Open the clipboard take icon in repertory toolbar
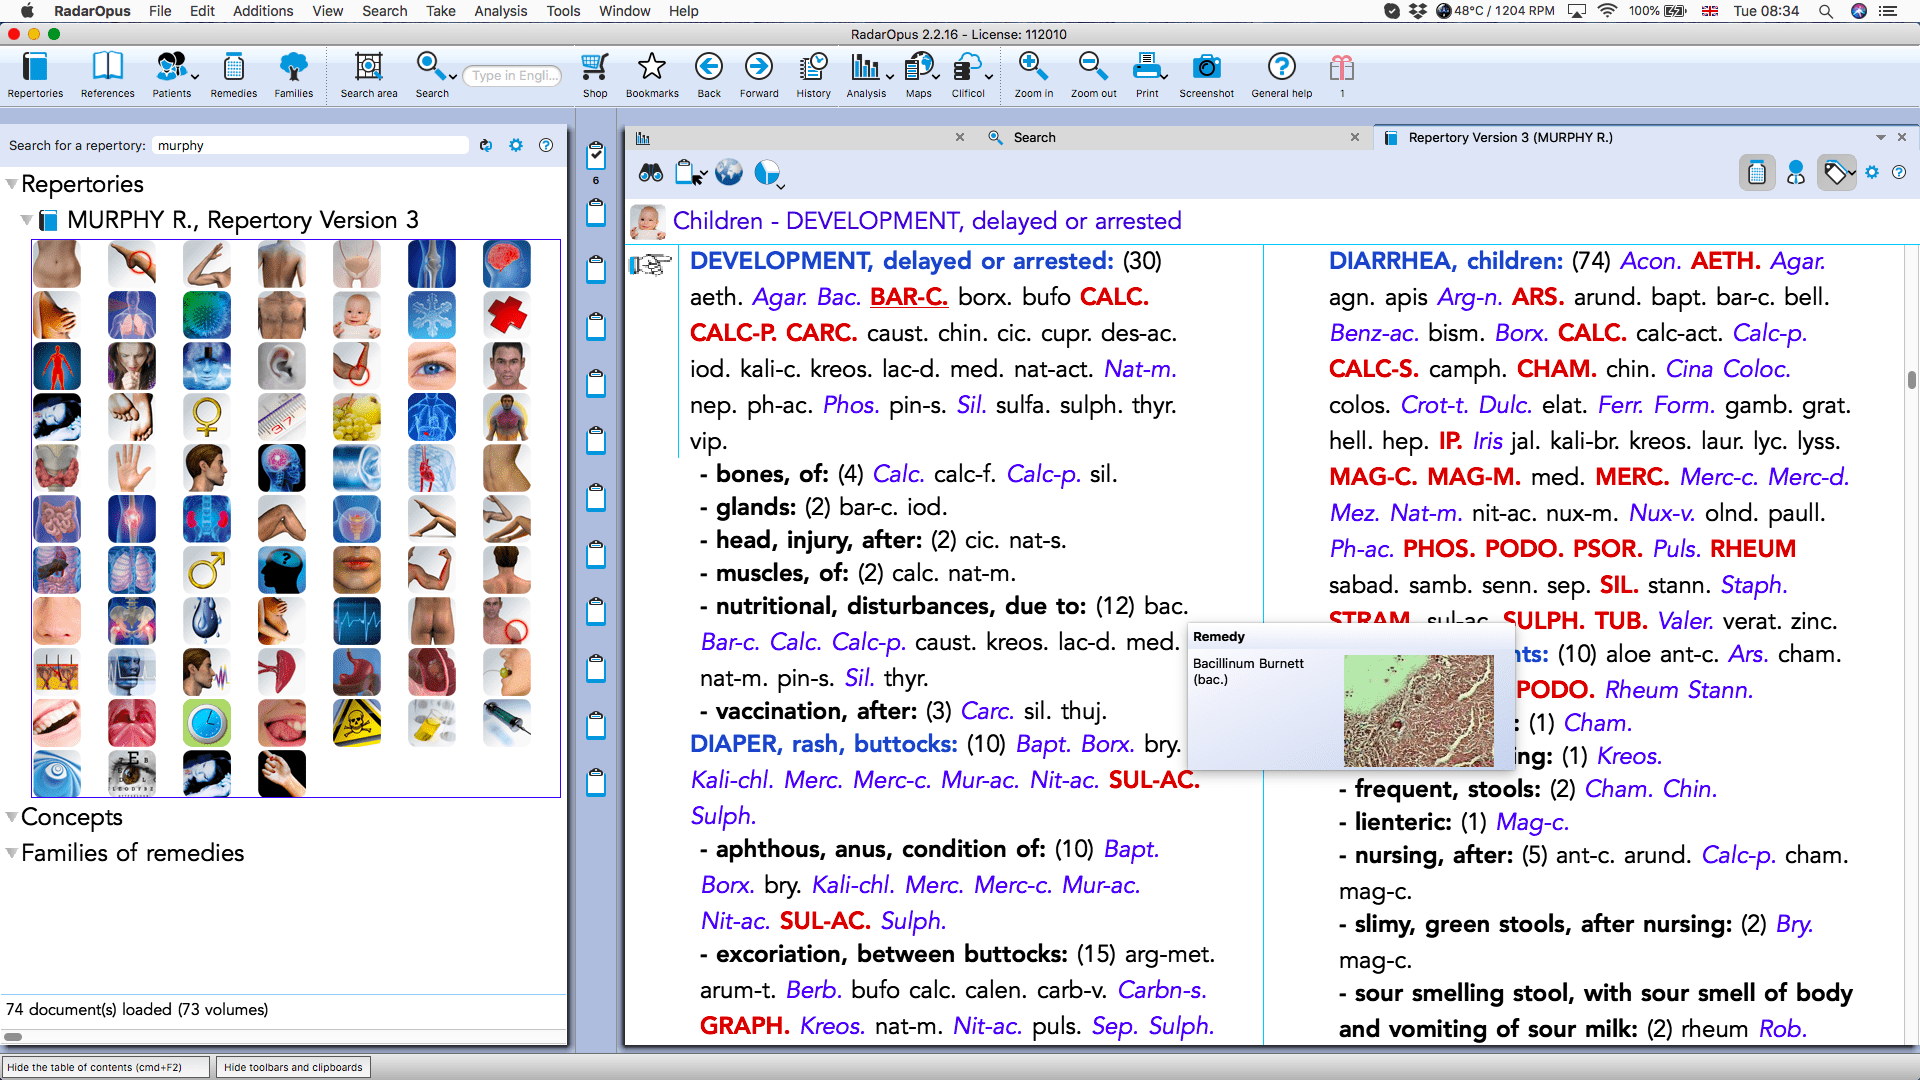Image resolution: width=1920 pixels, height=1080 pixels. click(x=688, y=173)
